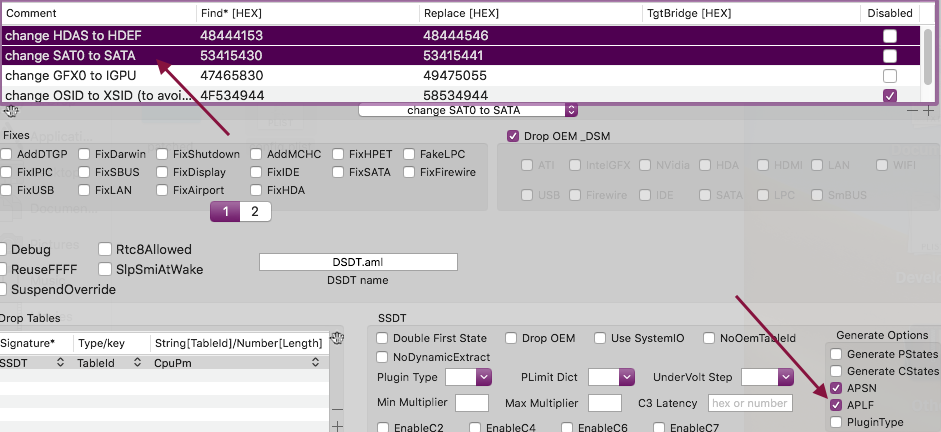Enable ReuseFFFF option
The width and height of the screenshot is (941, 432).
point(4,269)
